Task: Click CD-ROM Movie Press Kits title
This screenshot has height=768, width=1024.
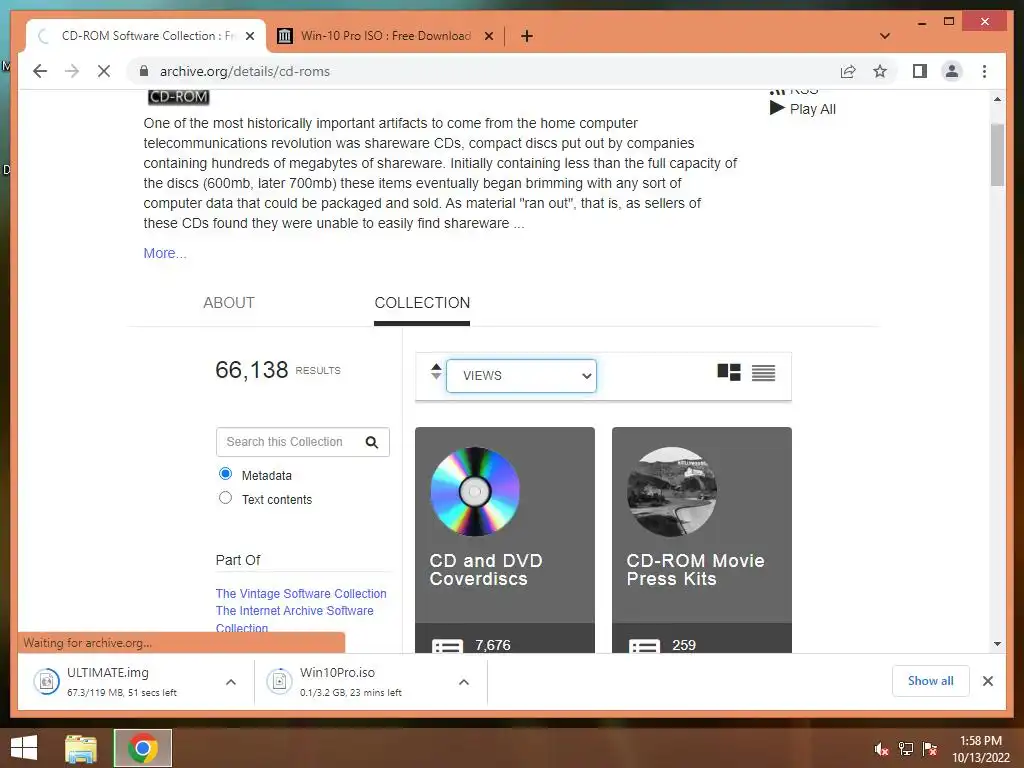Action: tap(695, 569)
